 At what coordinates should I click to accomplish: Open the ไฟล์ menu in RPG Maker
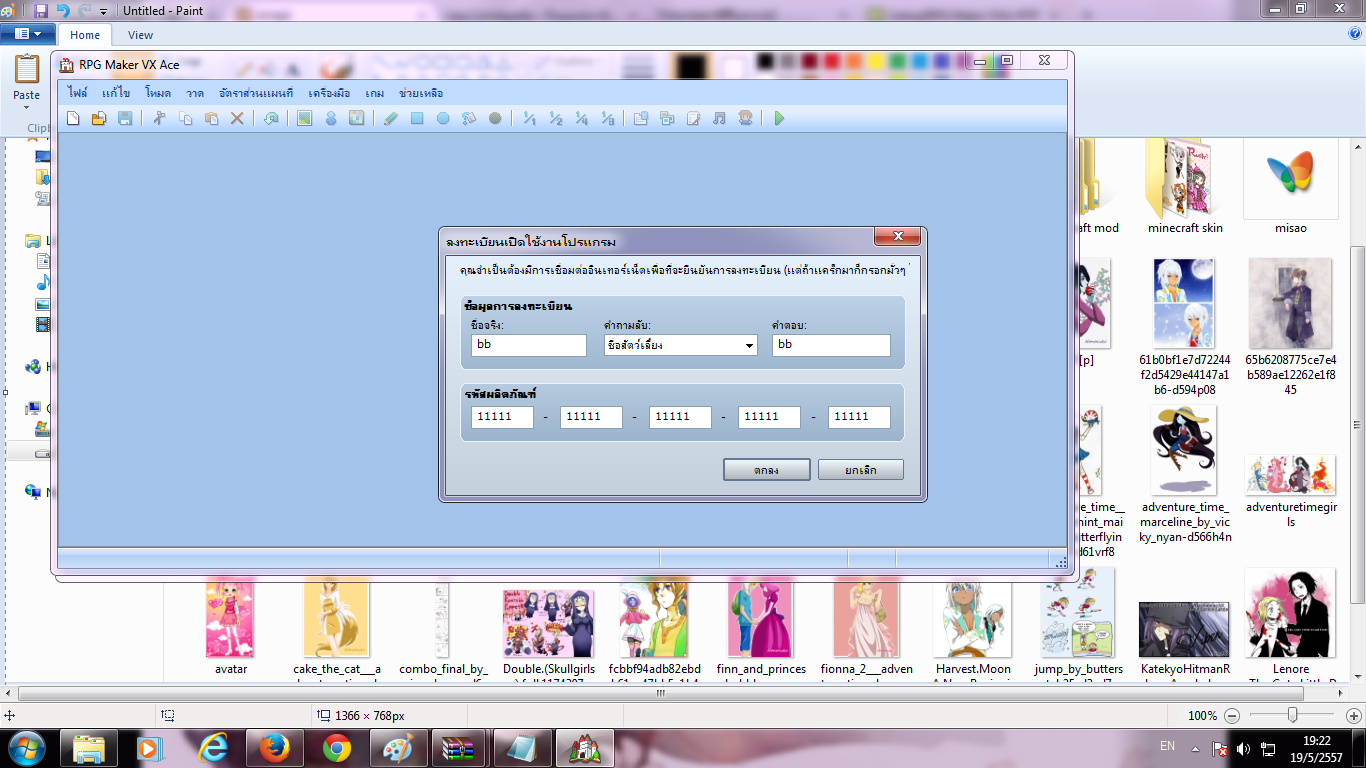[x=77, y=93]
